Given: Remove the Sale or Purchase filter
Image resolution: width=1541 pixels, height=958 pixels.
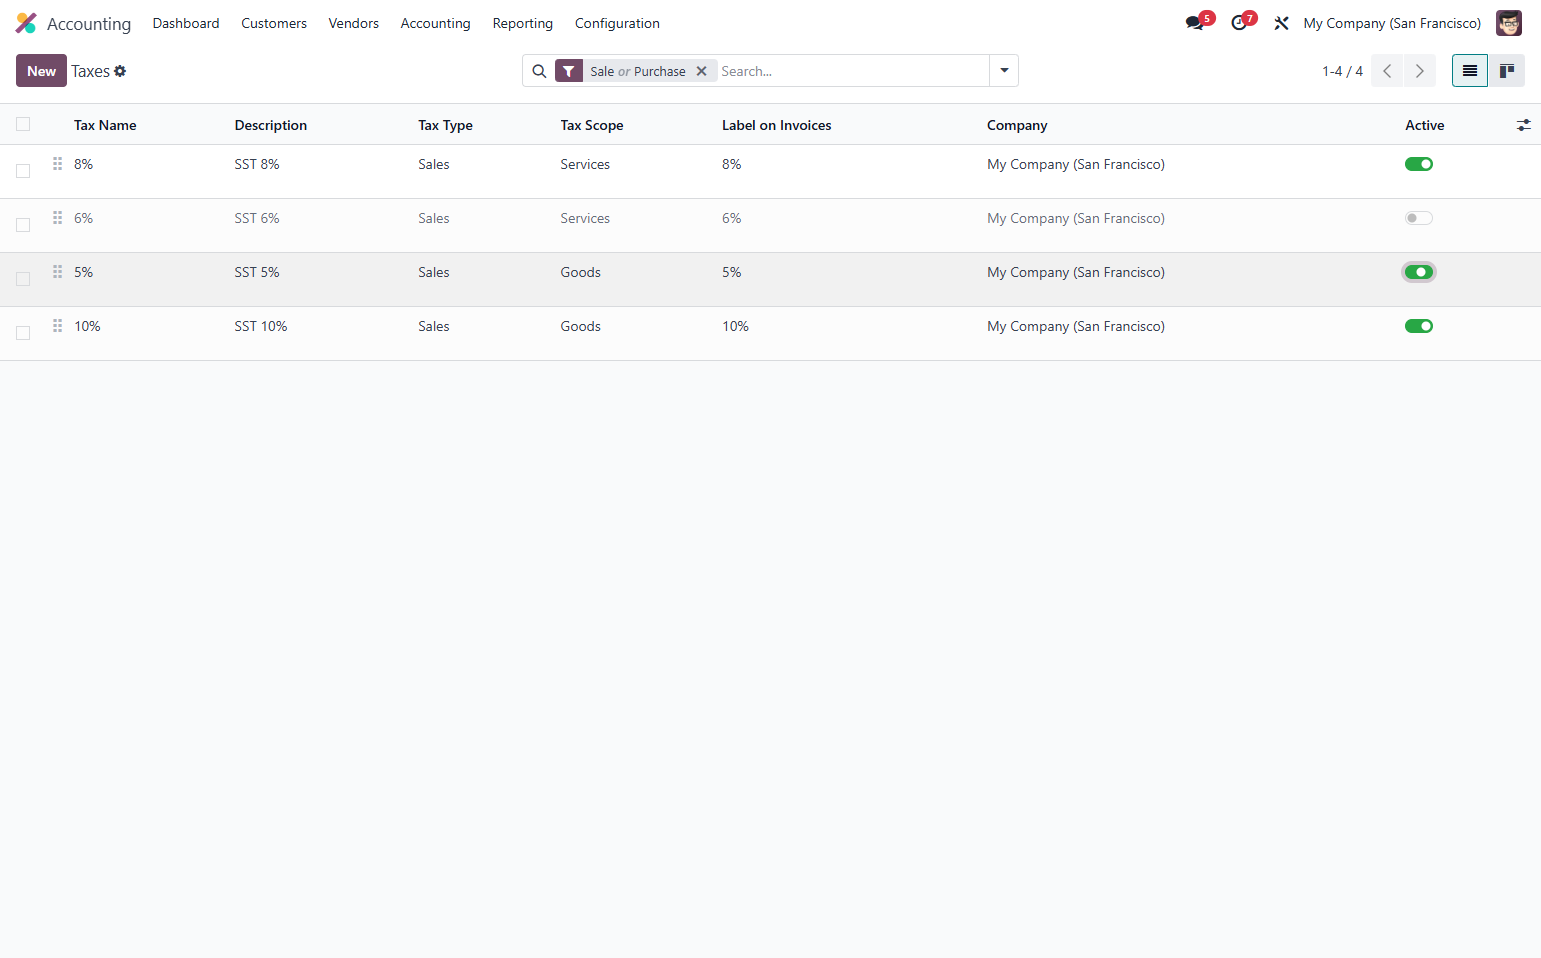Looking at the screenshot, I should [702, 71].
